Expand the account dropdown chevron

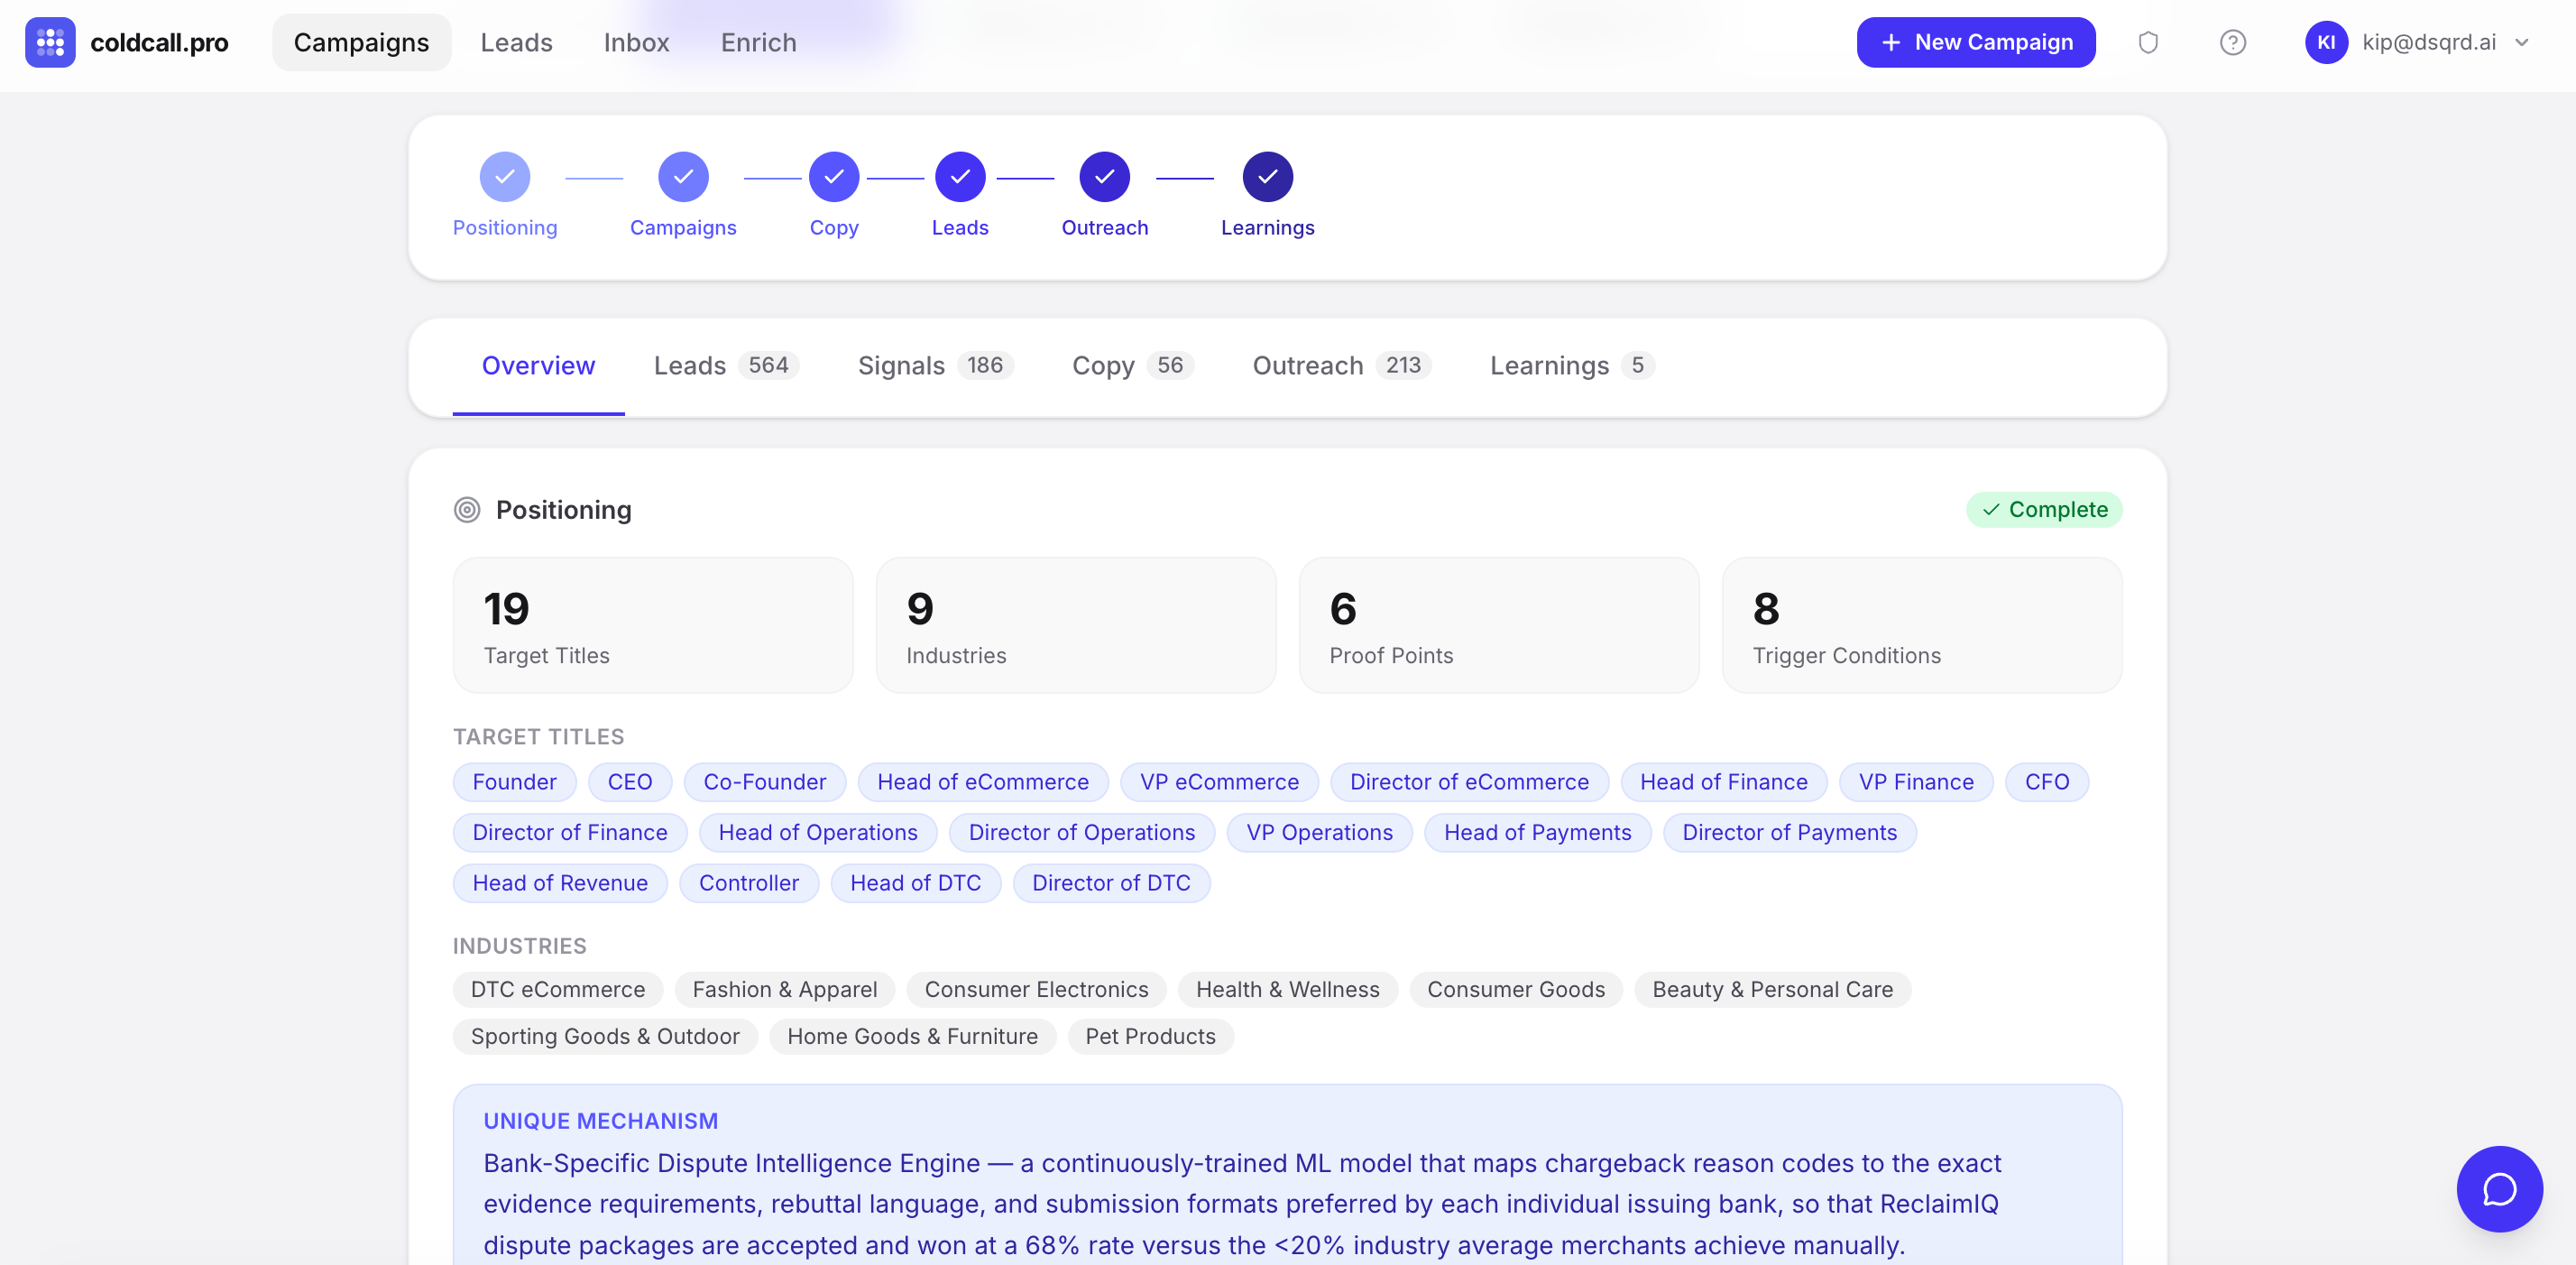point(2521,42)
